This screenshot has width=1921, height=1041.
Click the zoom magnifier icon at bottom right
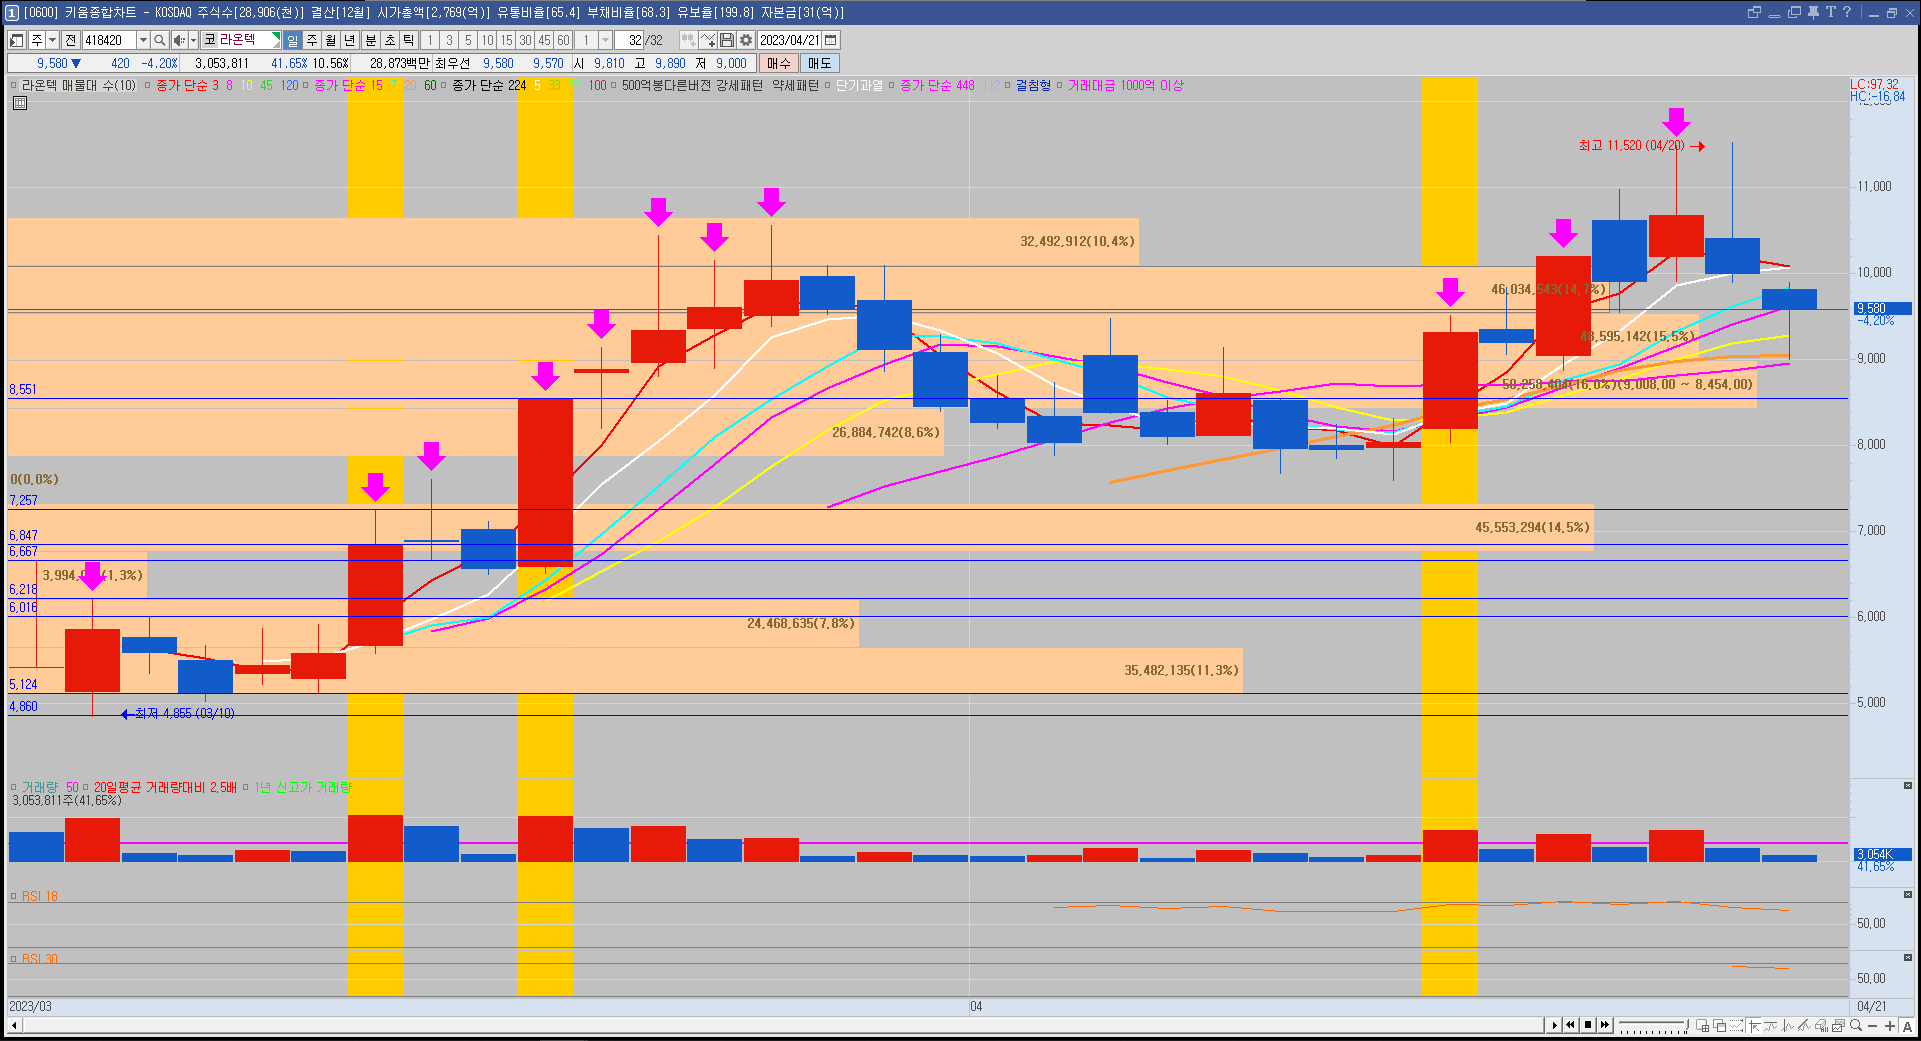click(1855, 1025)
